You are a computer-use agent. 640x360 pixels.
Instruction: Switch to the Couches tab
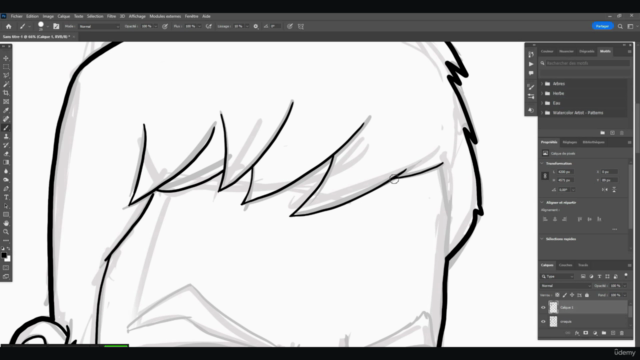point(565,265)
